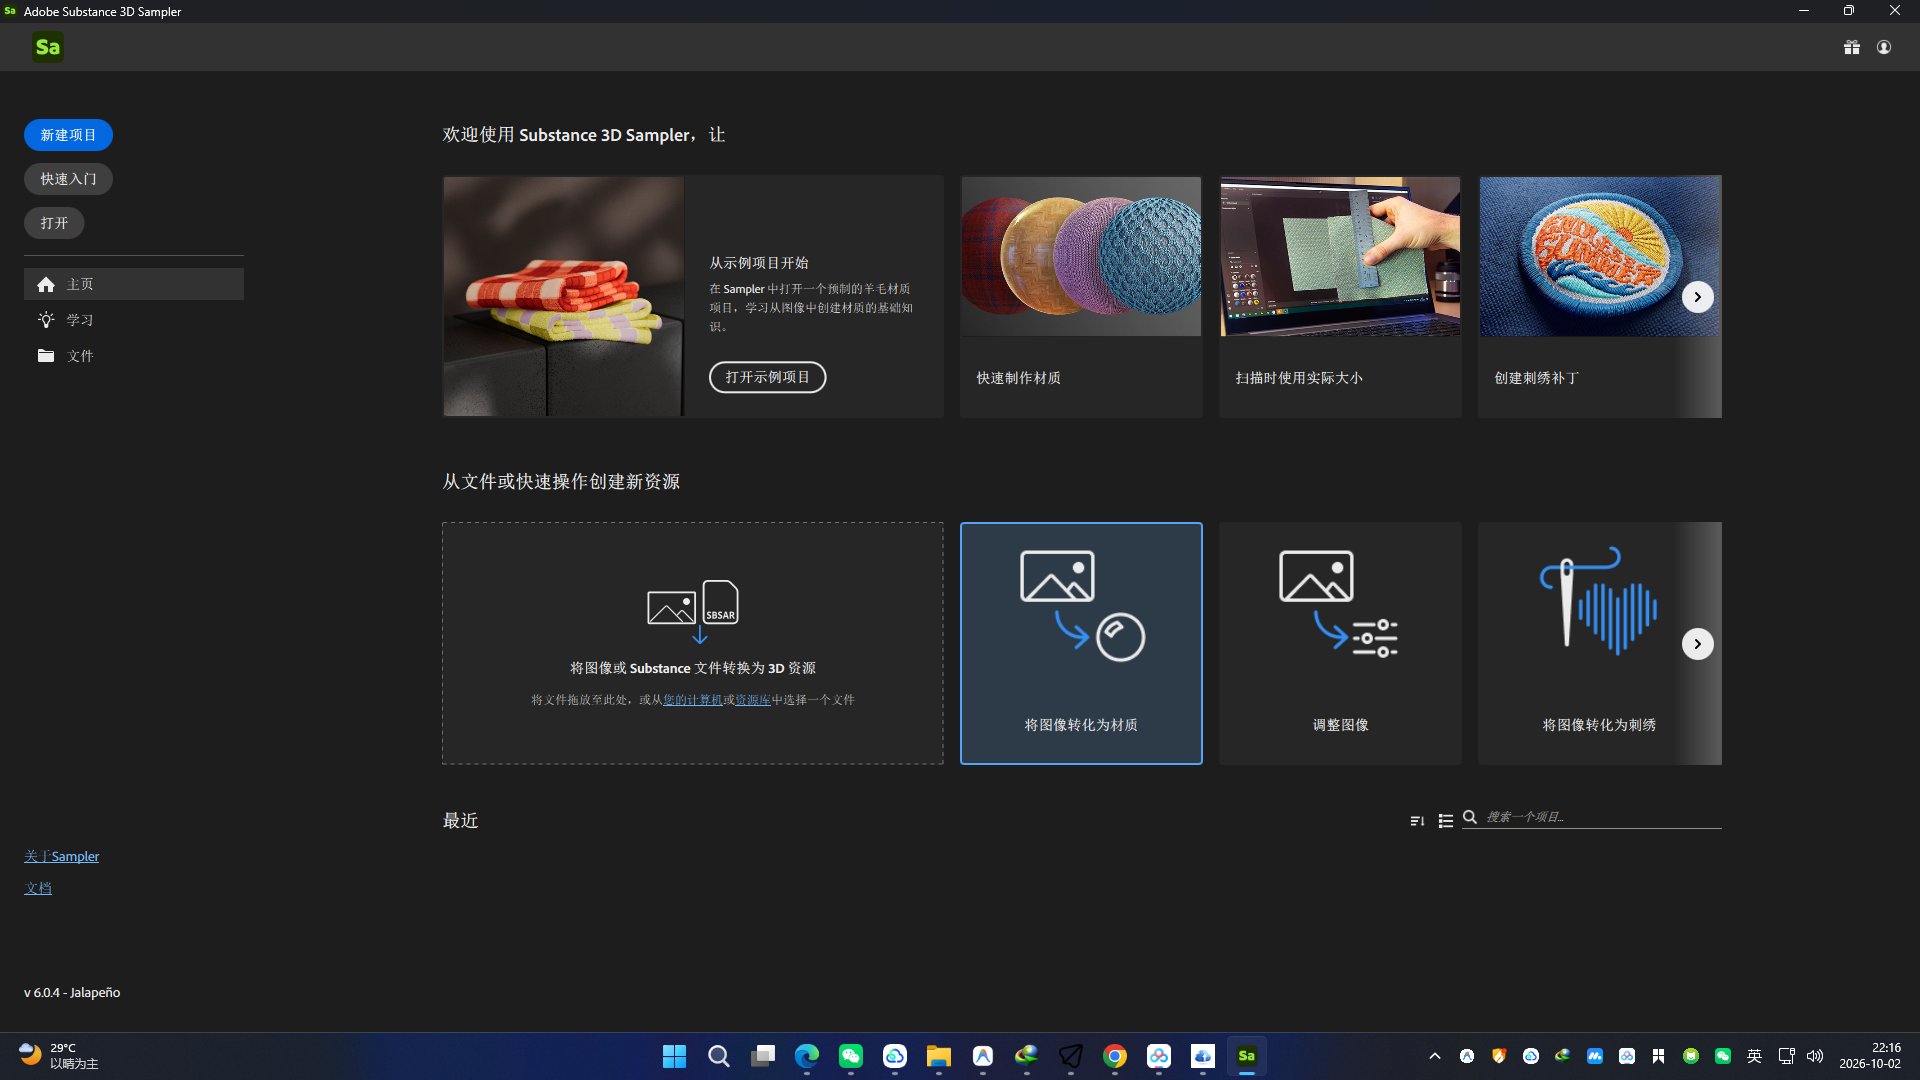The width and height of the screenshot is (1920, 1080).
Task: Click the 快速入门 button
Action: pos(68,179)
